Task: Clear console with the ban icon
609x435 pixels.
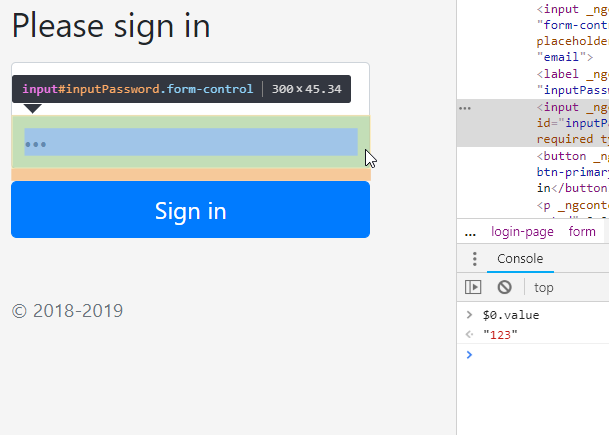Action: tap(505, 287)
